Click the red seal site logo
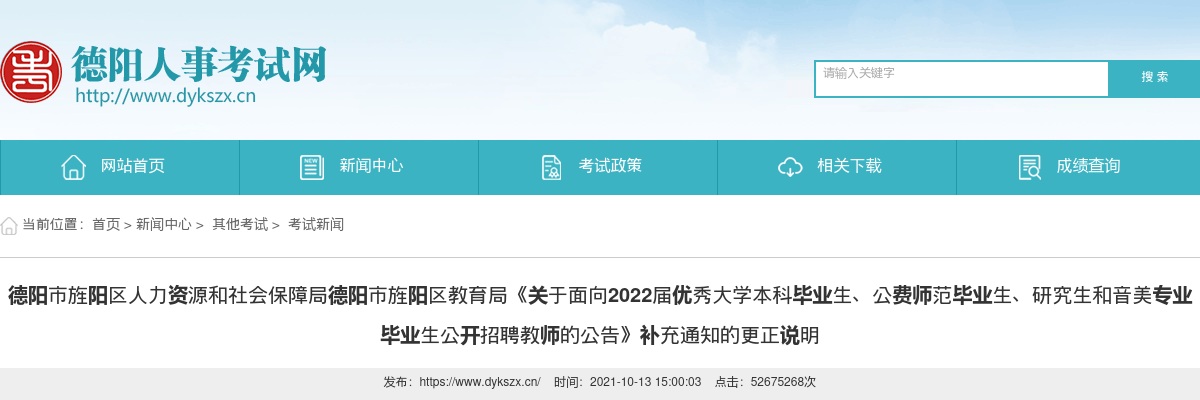 coord(30,73)
